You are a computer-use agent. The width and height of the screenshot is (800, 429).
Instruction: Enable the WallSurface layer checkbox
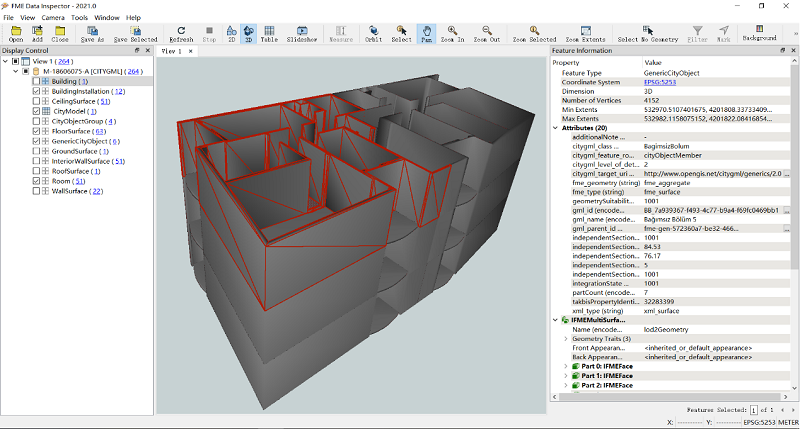click(x=36, y=191)
